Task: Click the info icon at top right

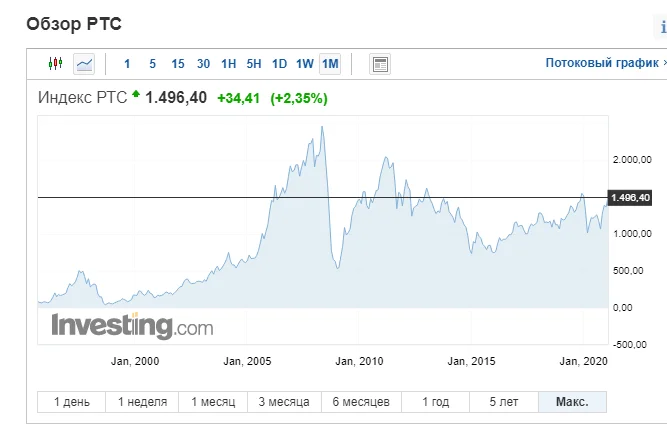Action: tap(663, 29)
